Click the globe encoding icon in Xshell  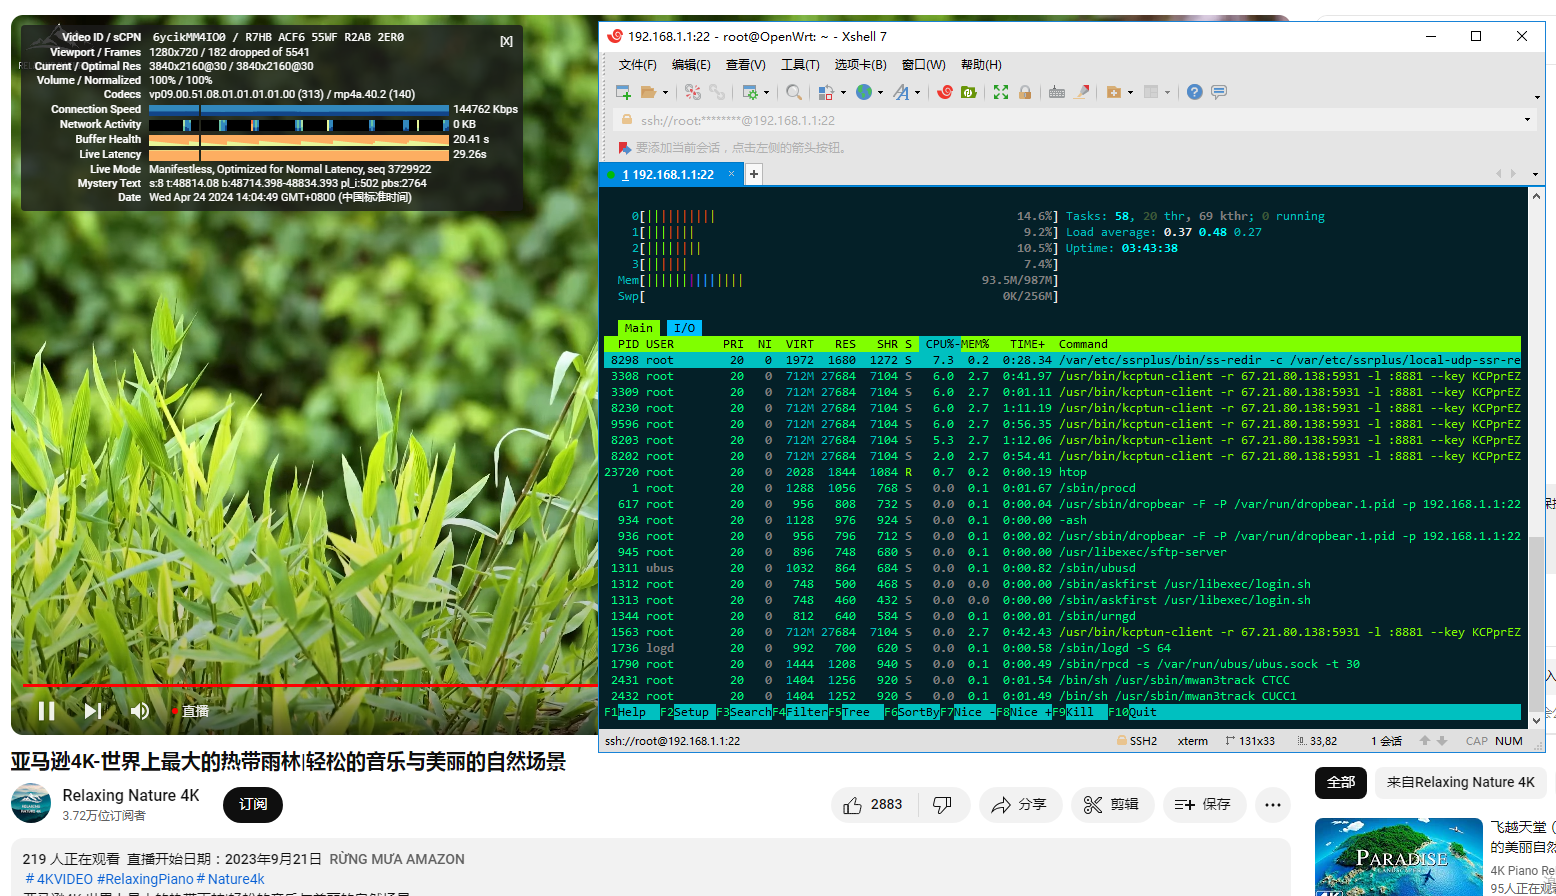[x=864, y=92]
